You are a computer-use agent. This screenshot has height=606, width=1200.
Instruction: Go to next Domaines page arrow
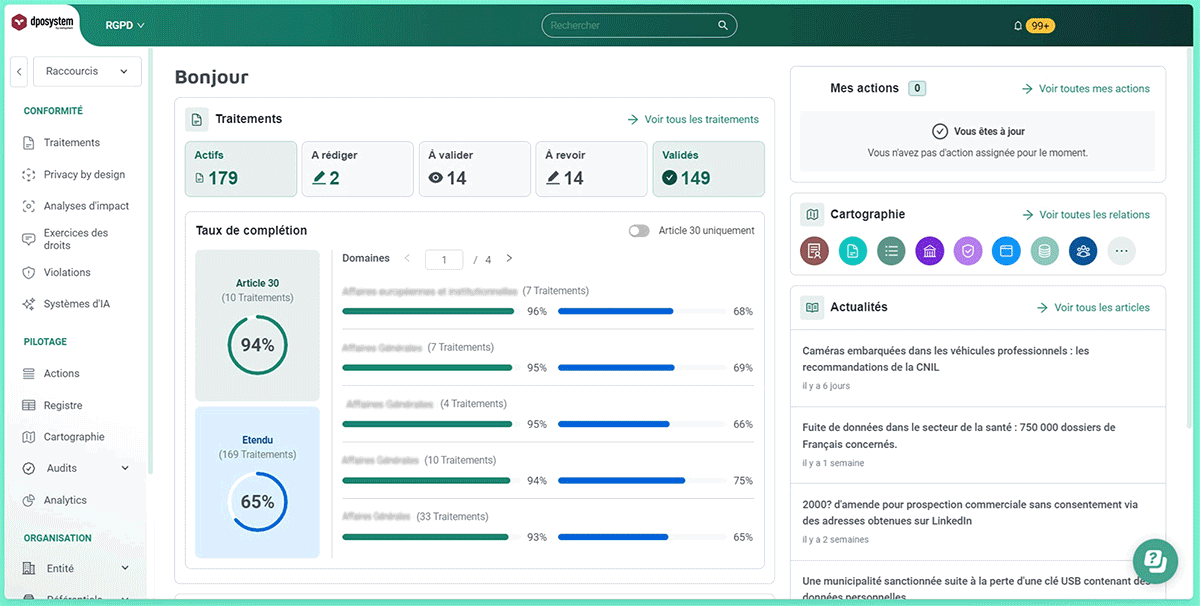509,258
